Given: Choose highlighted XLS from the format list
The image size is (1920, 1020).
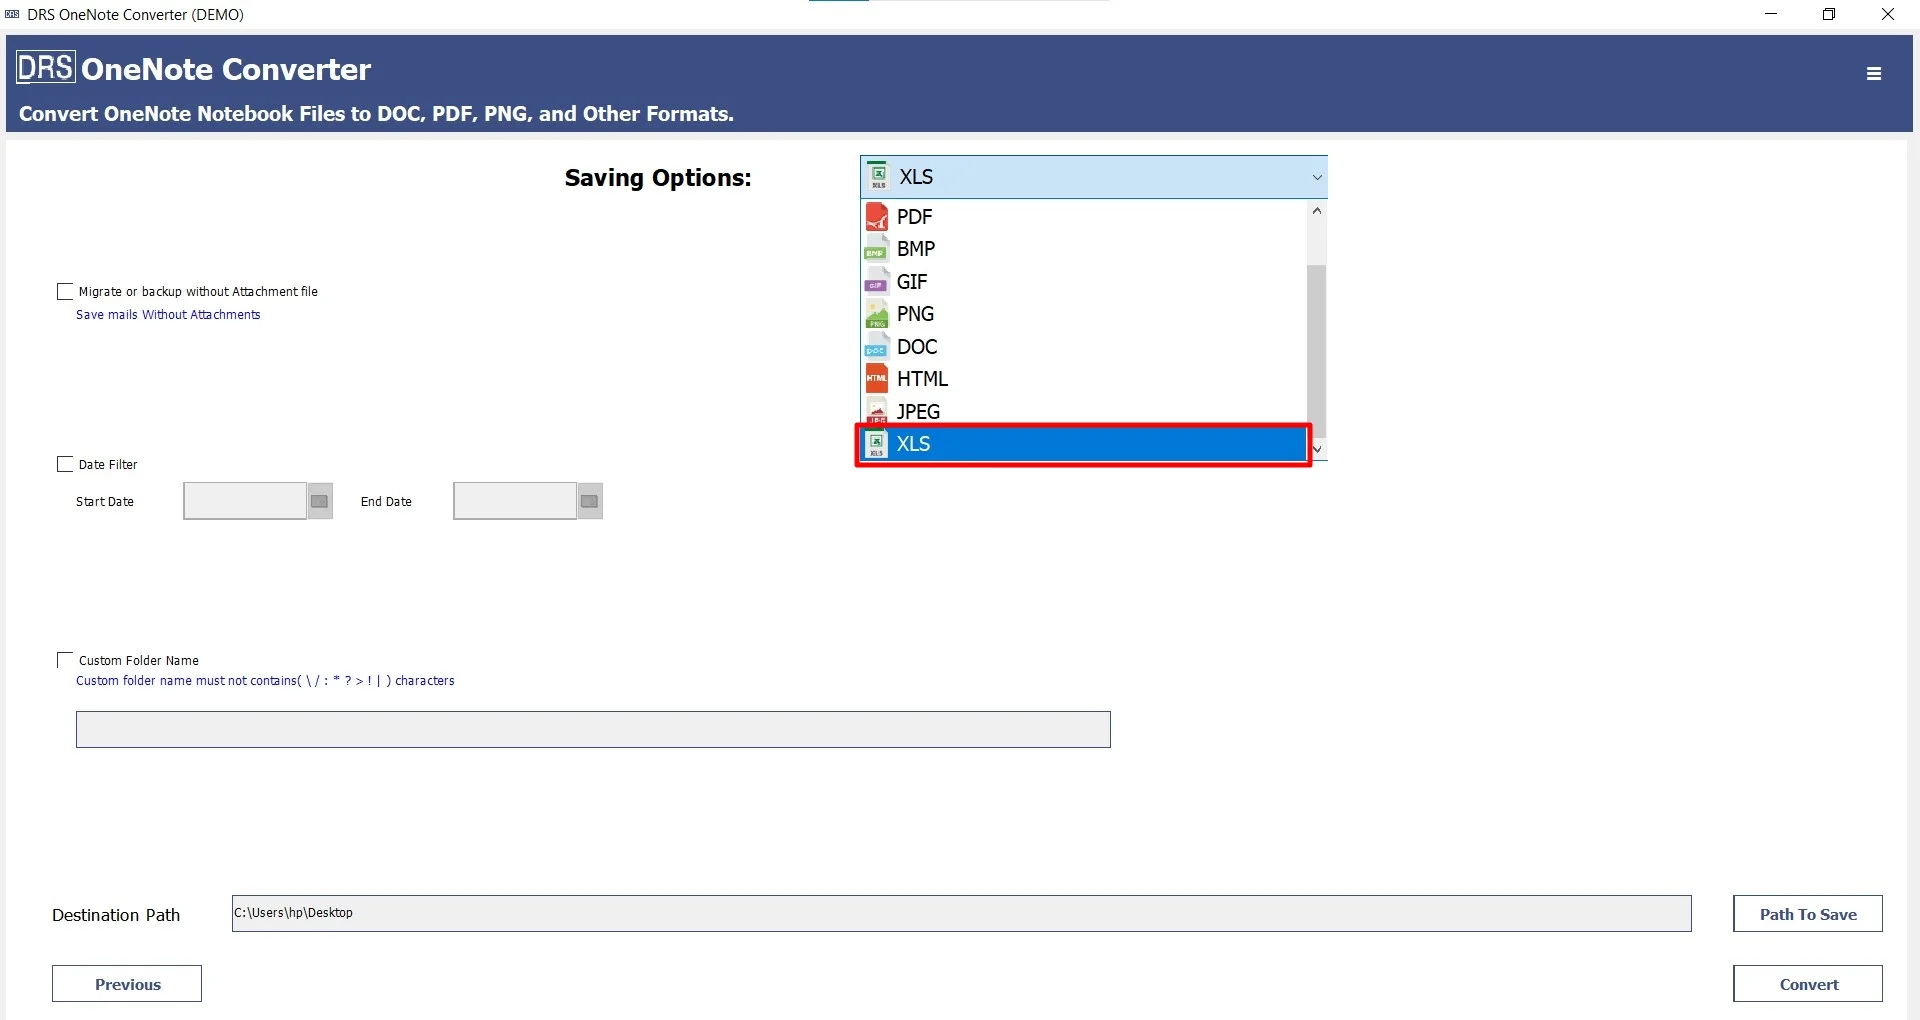Looking at the screenshot, I should (1084, 444).
